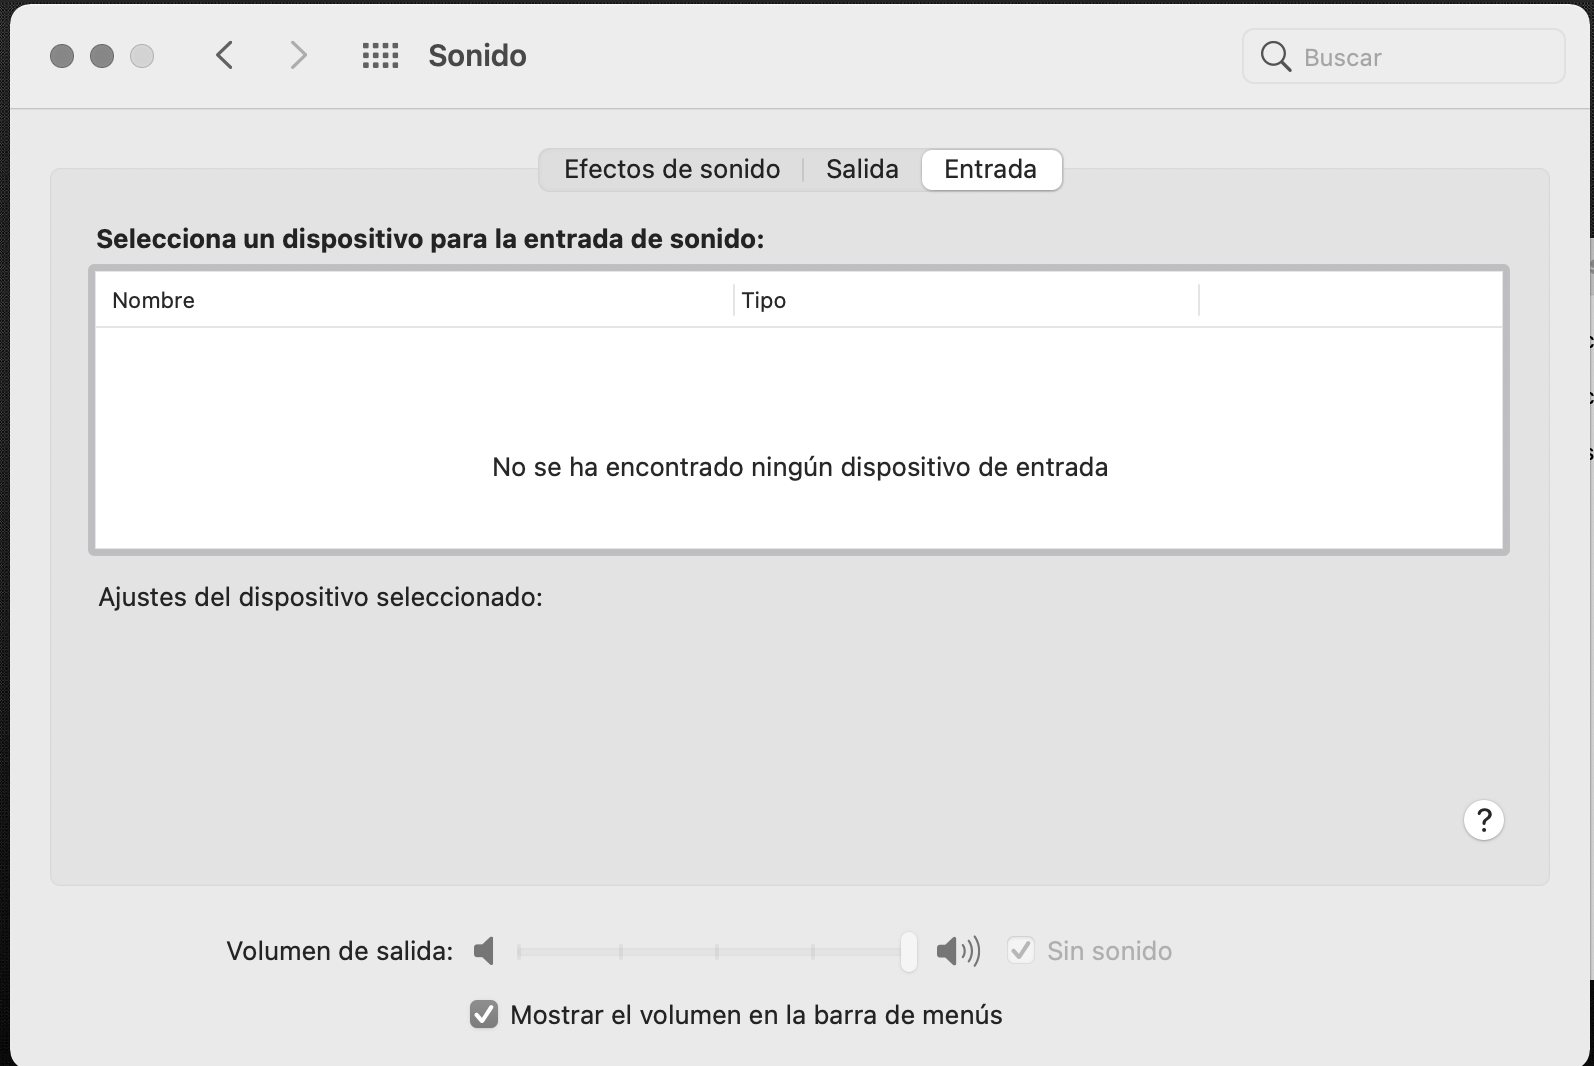Click 'Selecciona un dispositivo para la entrada de sonido:'

pyautogui.click(x=430, y=239)
